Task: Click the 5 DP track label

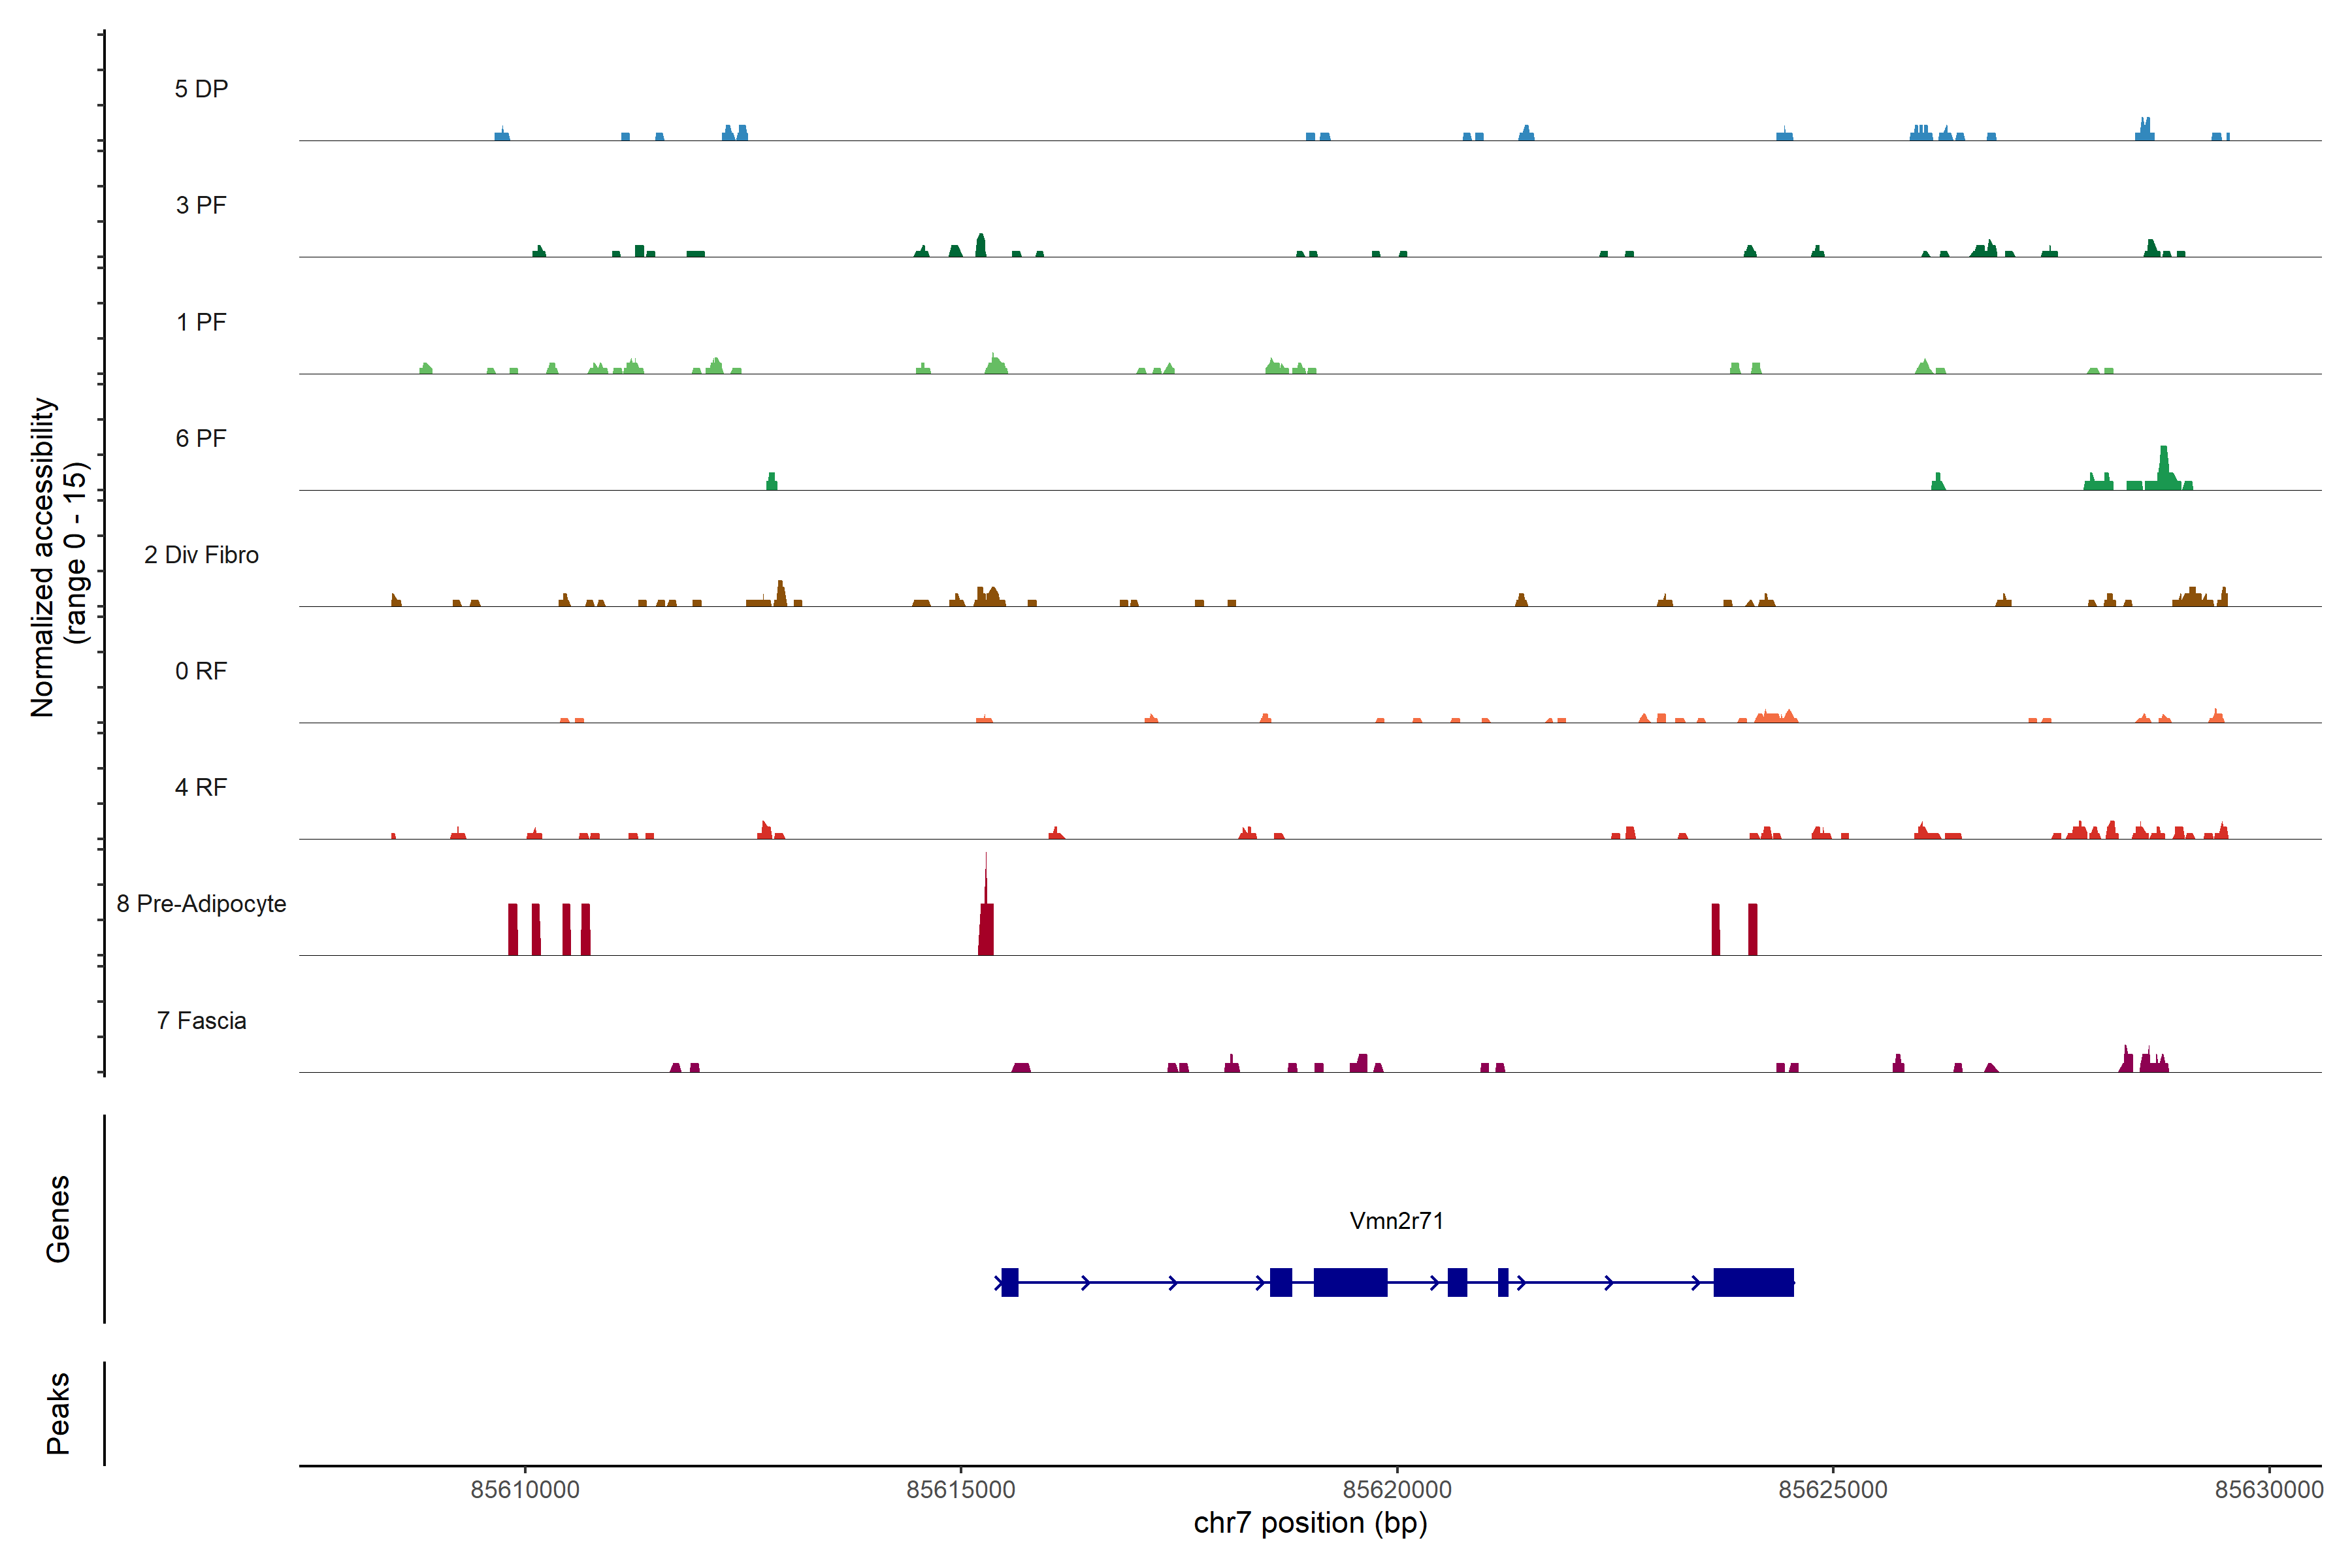Action: click(201, 89)
